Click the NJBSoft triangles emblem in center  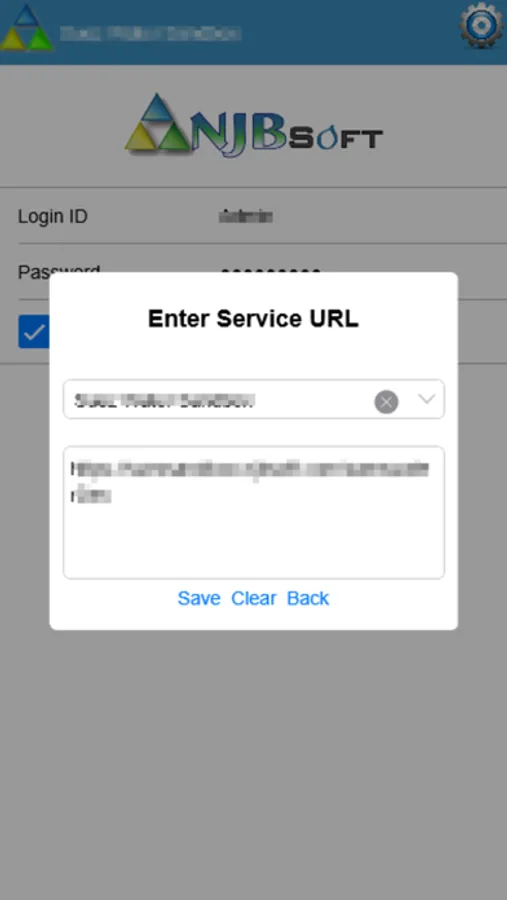pos(157,122)
